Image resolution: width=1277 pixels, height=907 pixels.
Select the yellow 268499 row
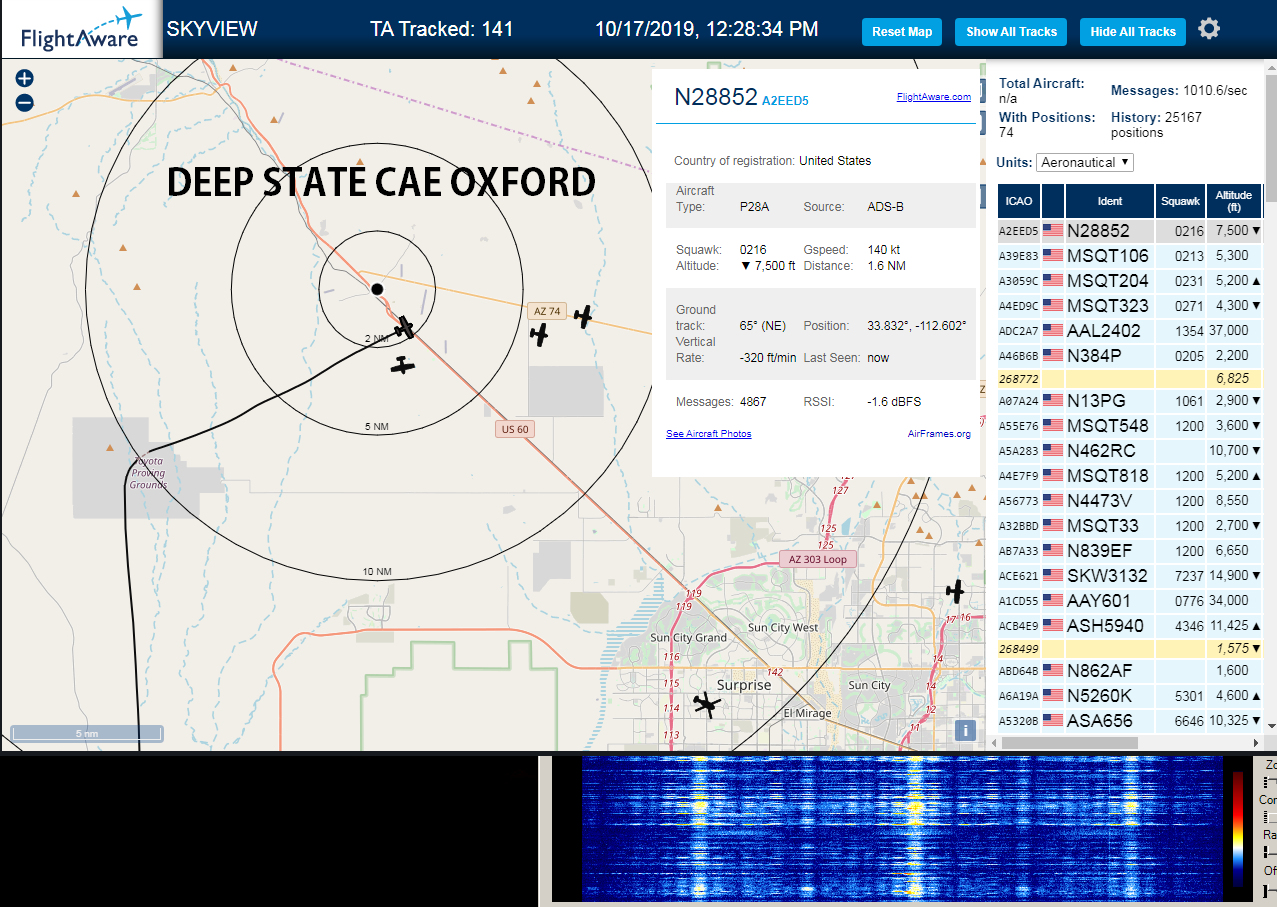tap(1130, 648)
